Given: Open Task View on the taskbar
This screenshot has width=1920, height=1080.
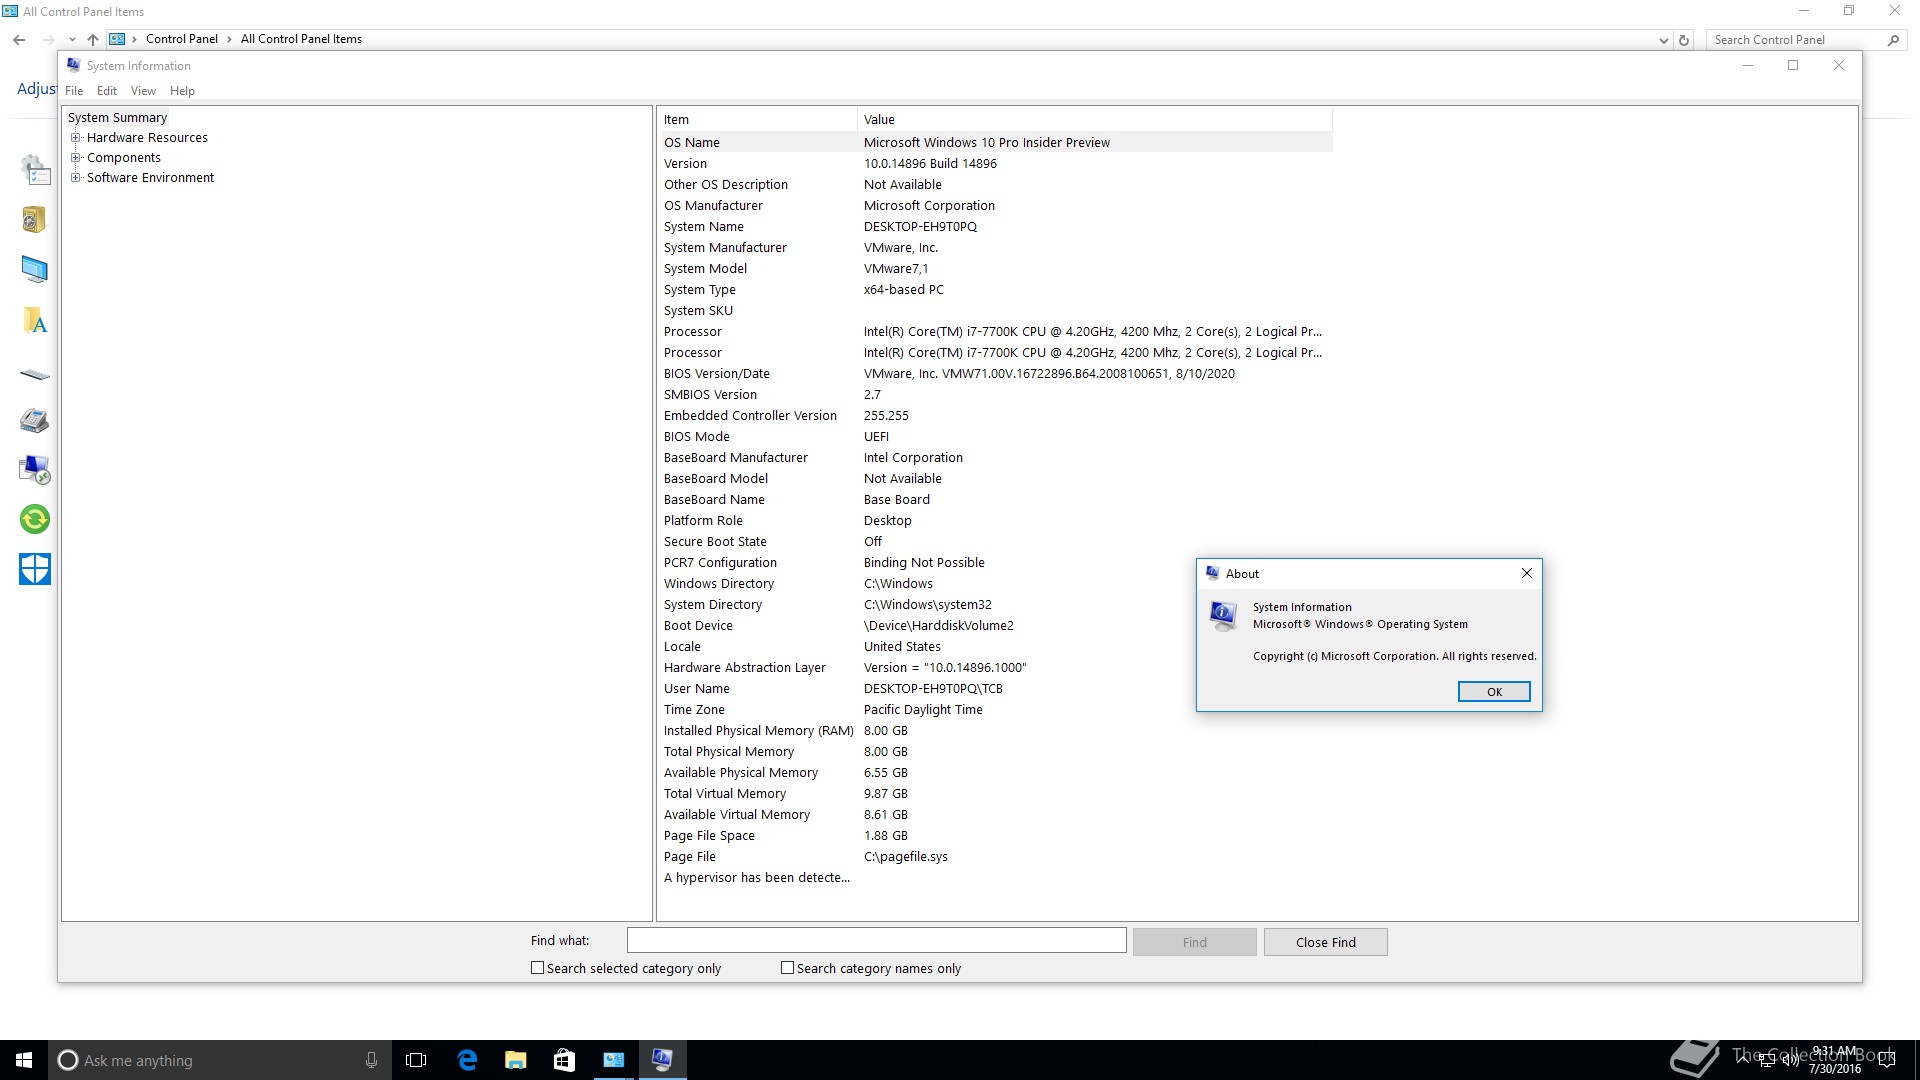Looking at the screenshot, I should 416,1060.
